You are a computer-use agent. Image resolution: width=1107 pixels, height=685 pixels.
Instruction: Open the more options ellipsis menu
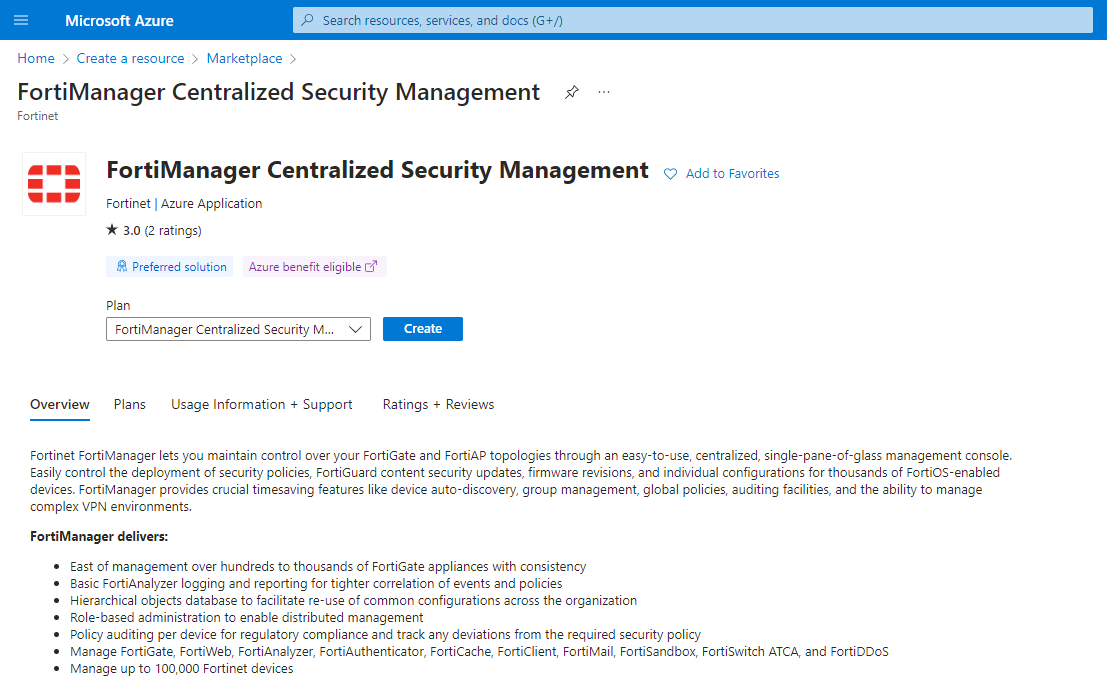[604, 92]
